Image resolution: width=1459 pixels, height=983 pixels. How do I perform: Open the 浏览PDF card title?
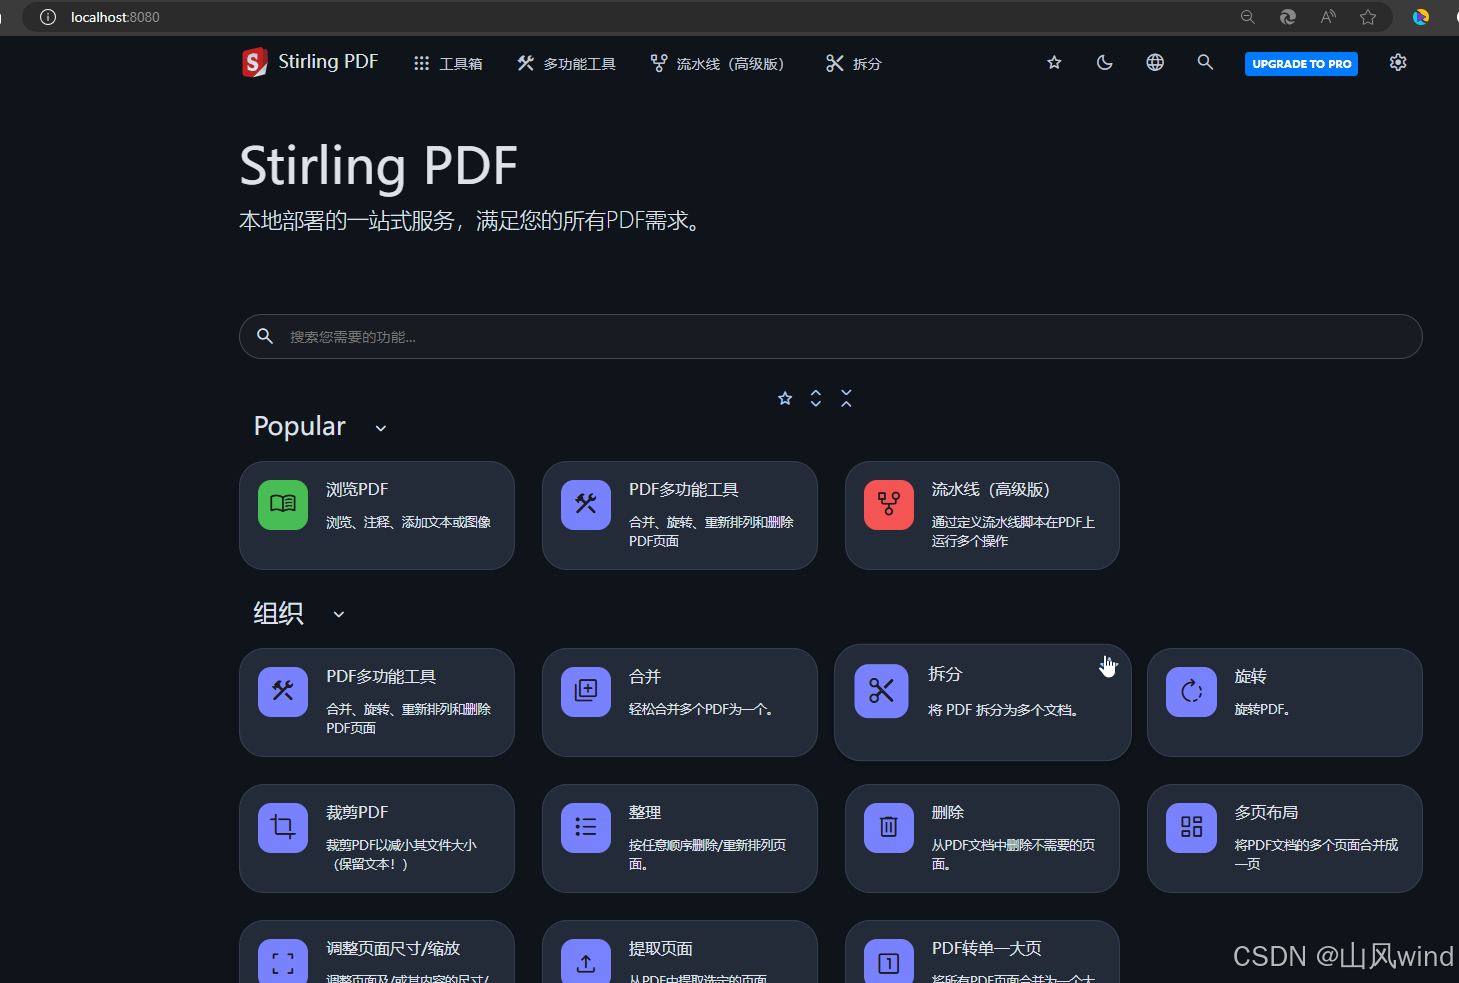click(x=357, y=489)
